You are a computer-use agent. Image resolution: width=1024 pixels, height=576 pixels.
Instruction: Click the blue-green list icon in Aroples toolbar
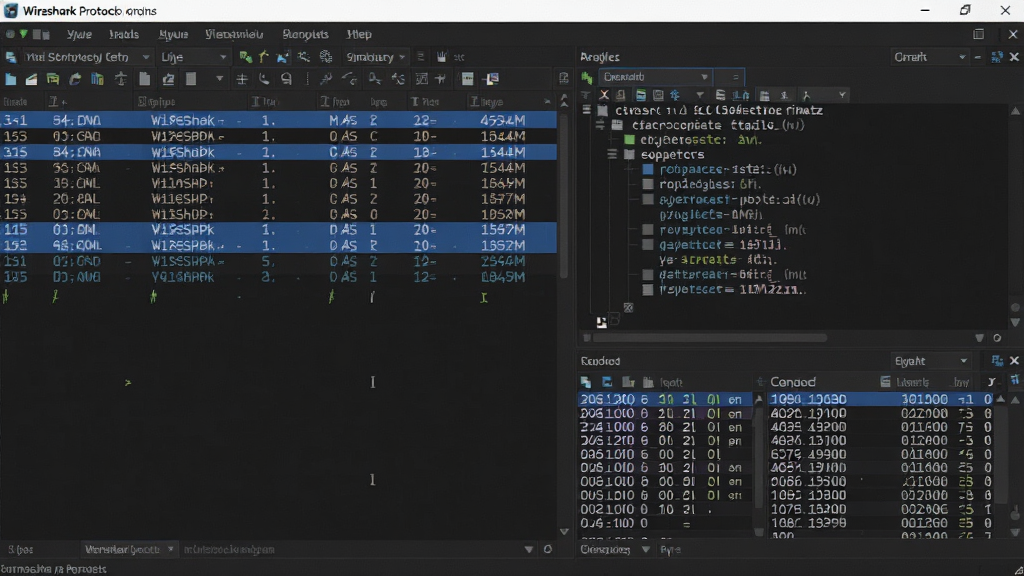click(641, 95)
